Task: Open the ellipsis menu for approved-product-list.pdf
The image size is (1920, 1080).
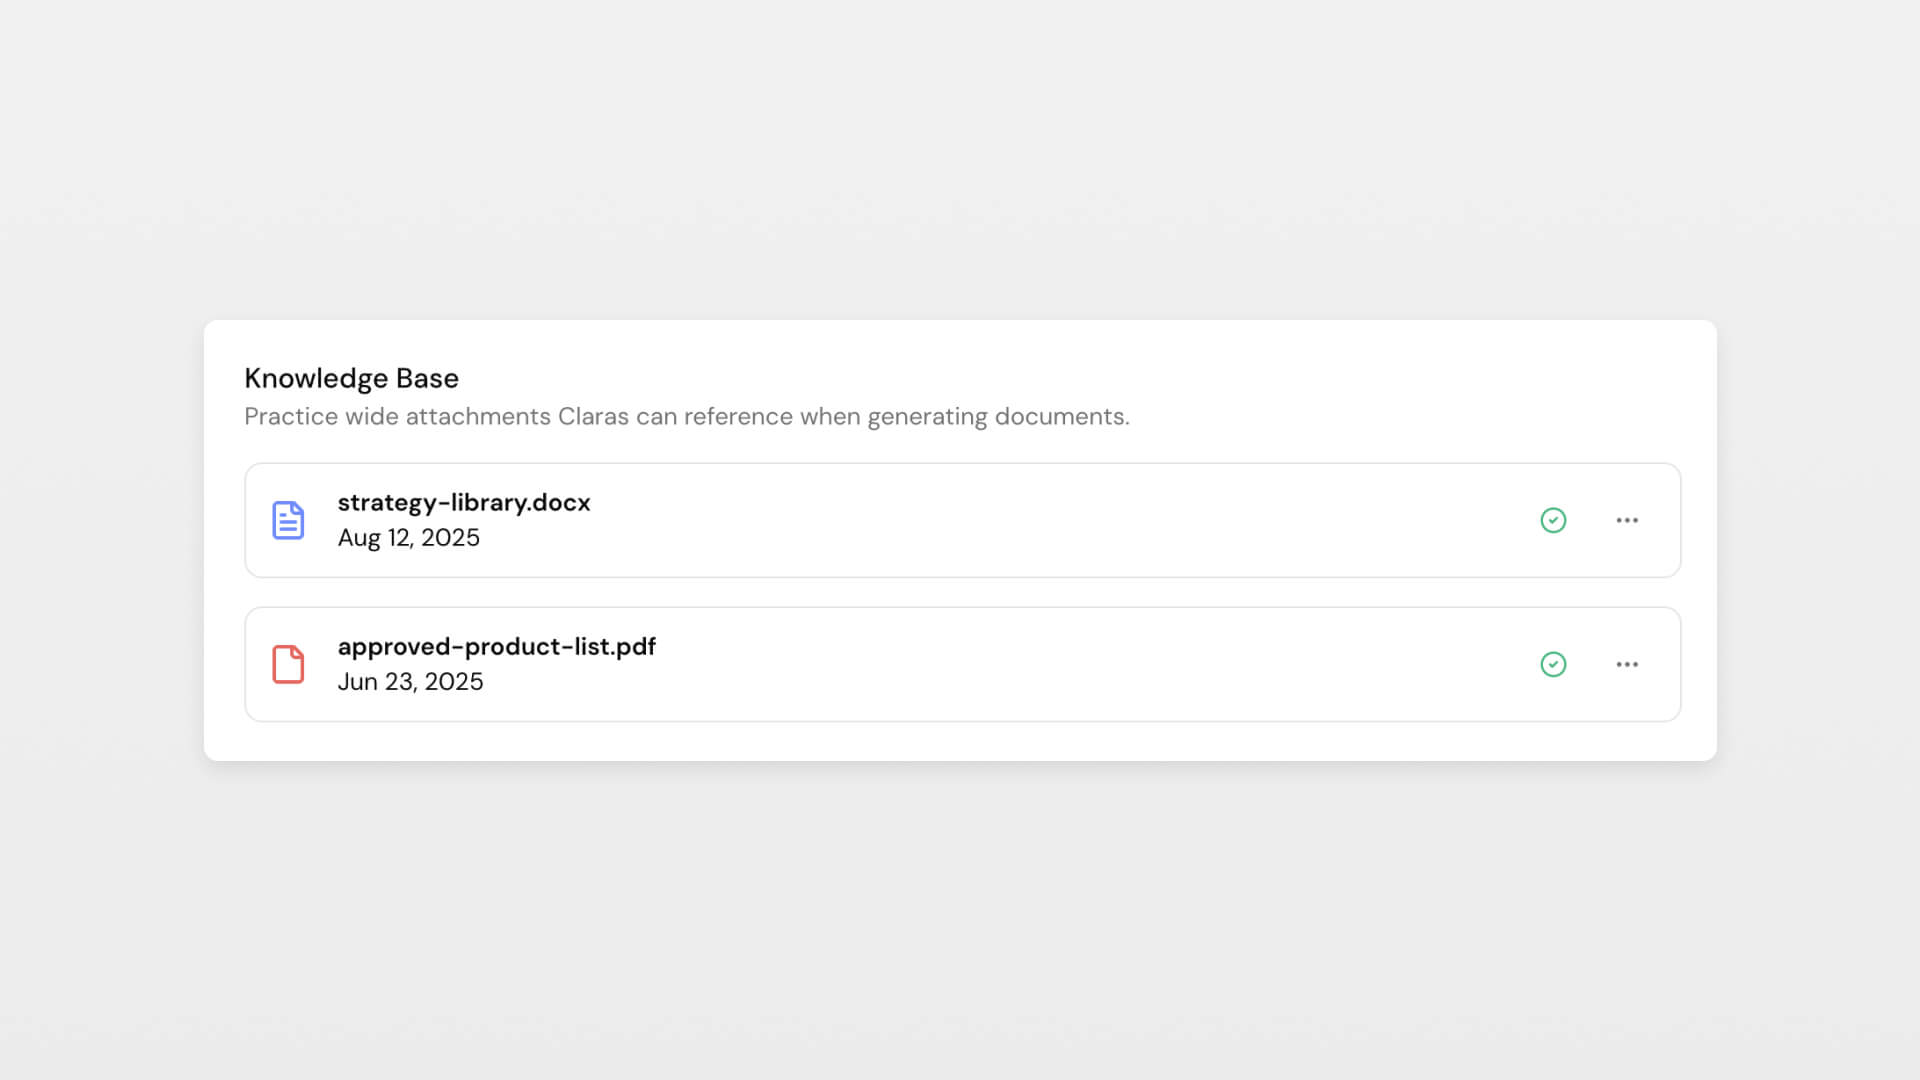Action: coord(1628,664)
